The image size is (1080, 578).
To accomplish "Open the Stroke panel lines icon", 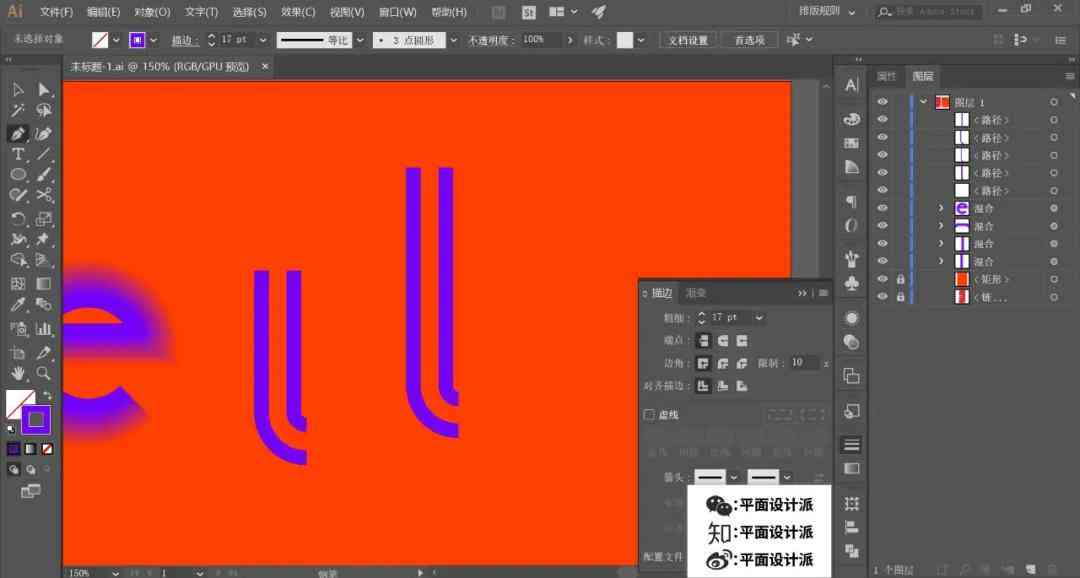I will pos(851,444).
